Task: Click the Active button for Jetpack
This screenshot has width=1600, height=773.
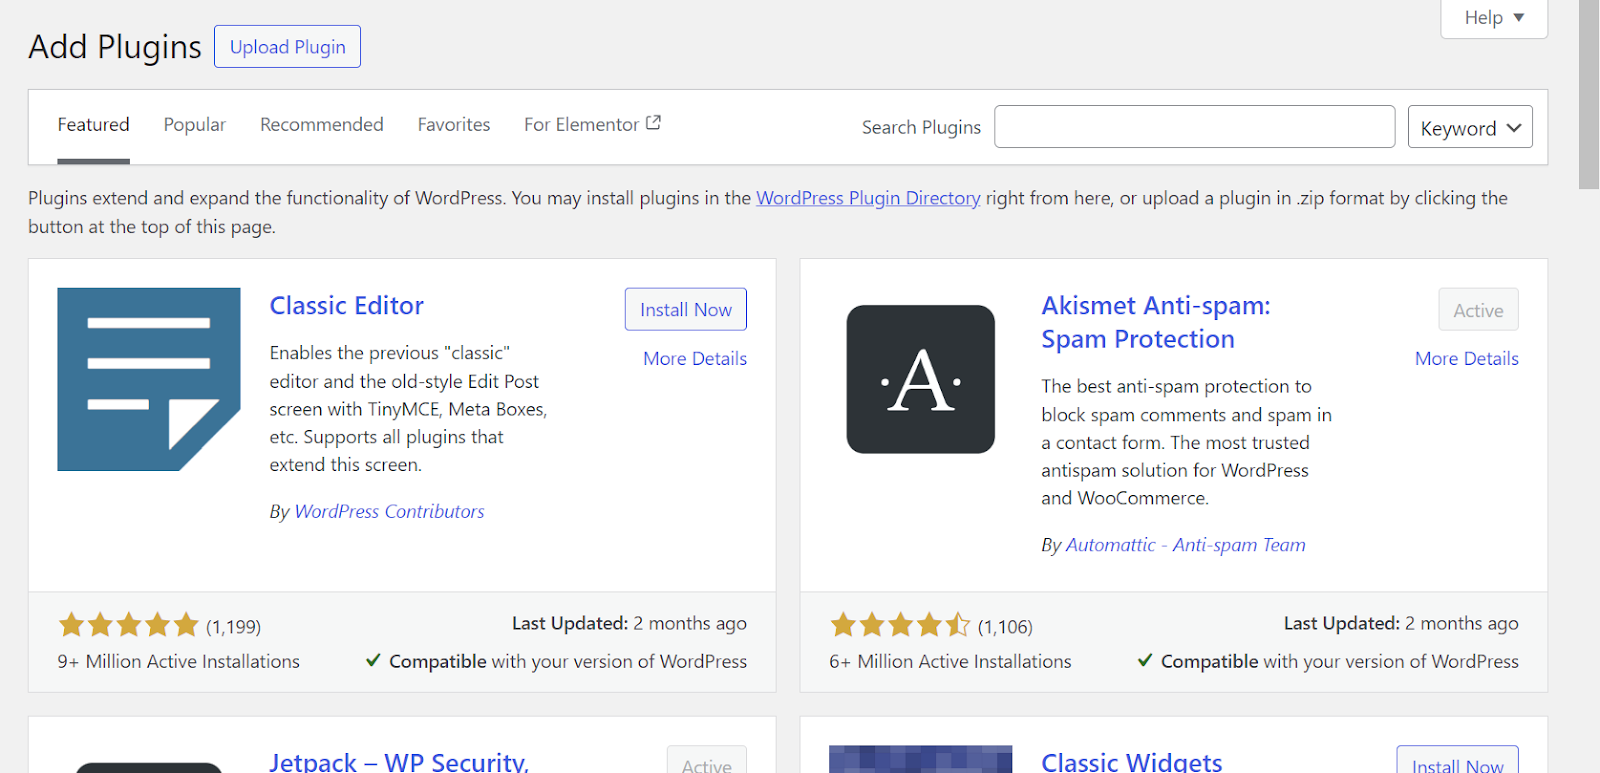Action: click(707, 761)
